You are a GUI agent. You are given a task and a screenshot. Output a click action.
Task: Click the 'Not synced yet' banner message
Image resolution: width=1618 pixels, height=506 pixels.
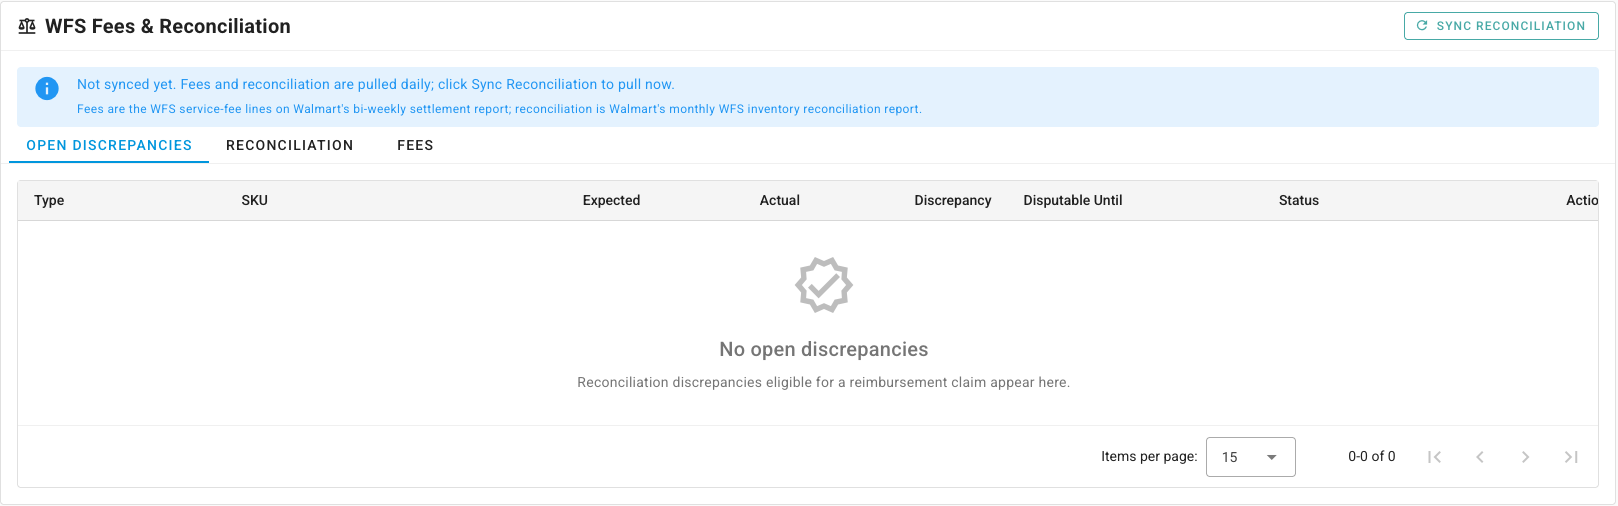[375, 84]
